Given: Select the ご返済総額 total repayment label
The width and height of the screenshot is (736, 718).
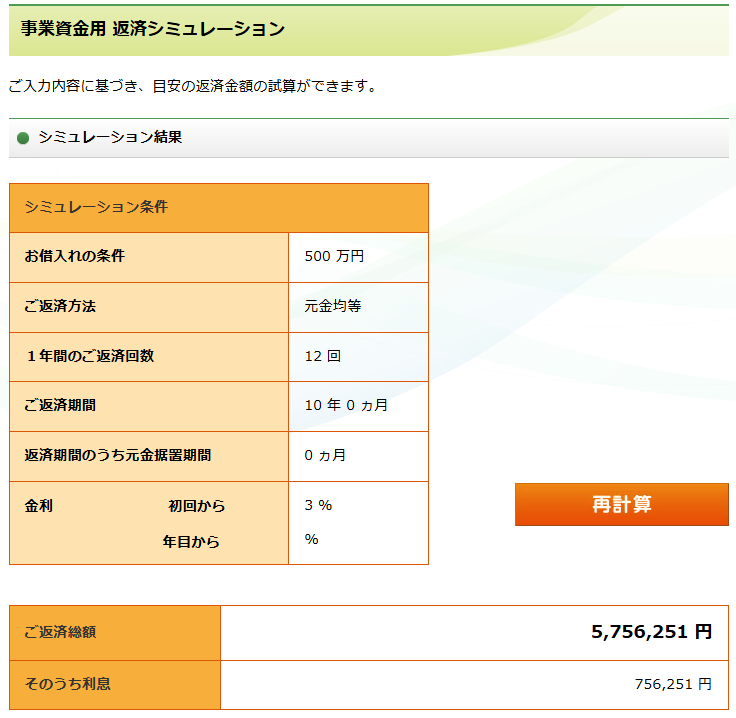Looking at the screenshot, I should pyautogui.click(x=60, y=632).
